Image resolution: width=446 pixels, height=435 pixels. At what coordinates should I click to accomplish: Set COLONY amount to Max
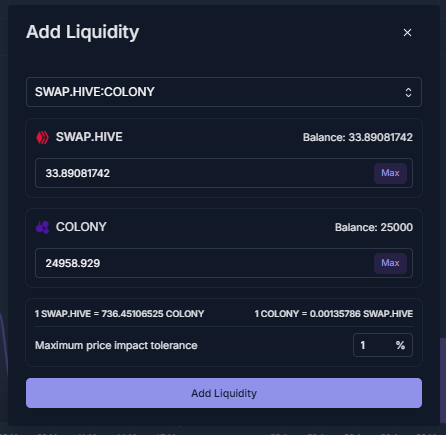[390, 263]
